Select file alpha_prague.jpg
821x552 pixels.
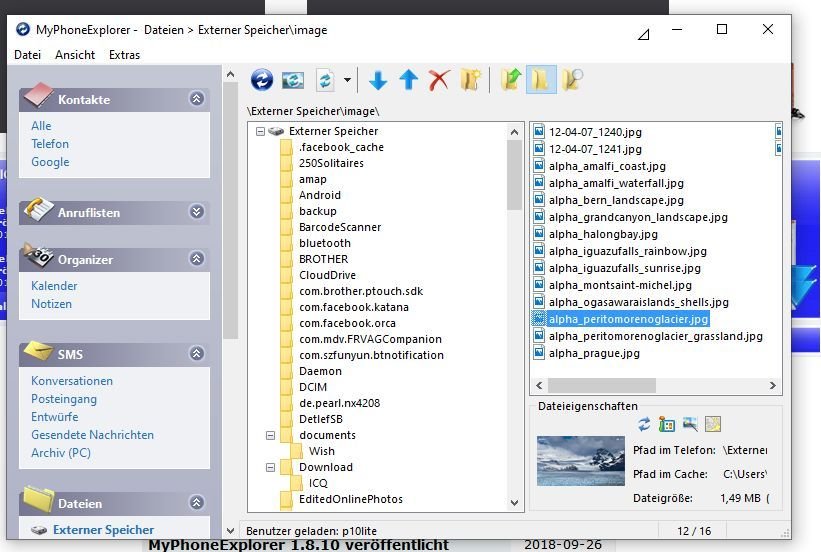pyautogui.click(x=594, y=353)
